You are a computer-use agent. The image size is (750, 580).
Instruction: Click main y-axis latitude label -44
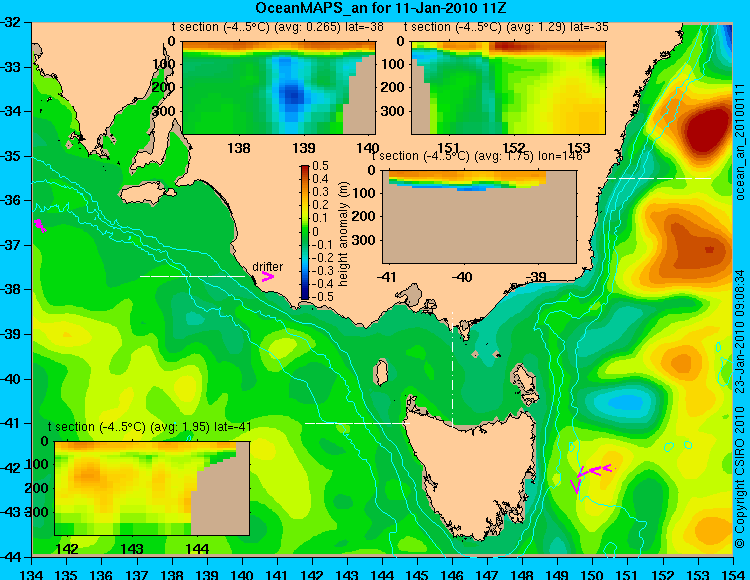coord(11,557)
